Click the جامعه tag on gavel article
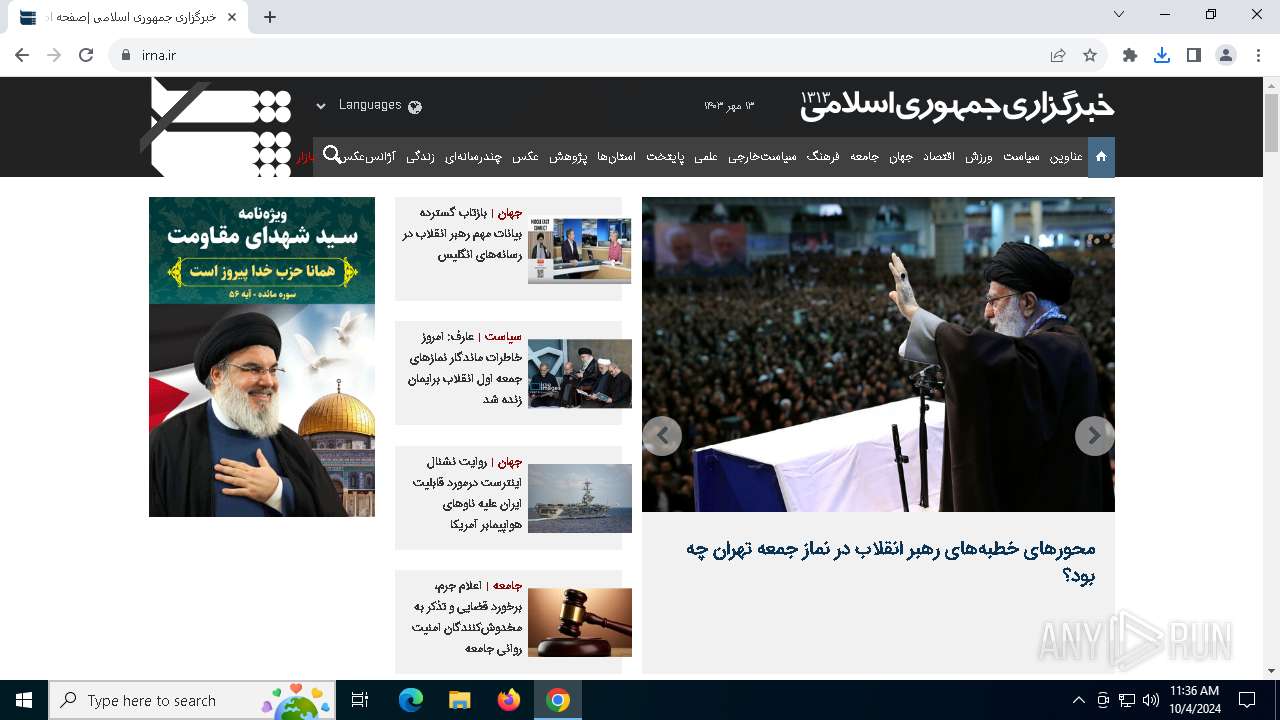The height and width of the screenshot is (720, 1280). [508, 585]
